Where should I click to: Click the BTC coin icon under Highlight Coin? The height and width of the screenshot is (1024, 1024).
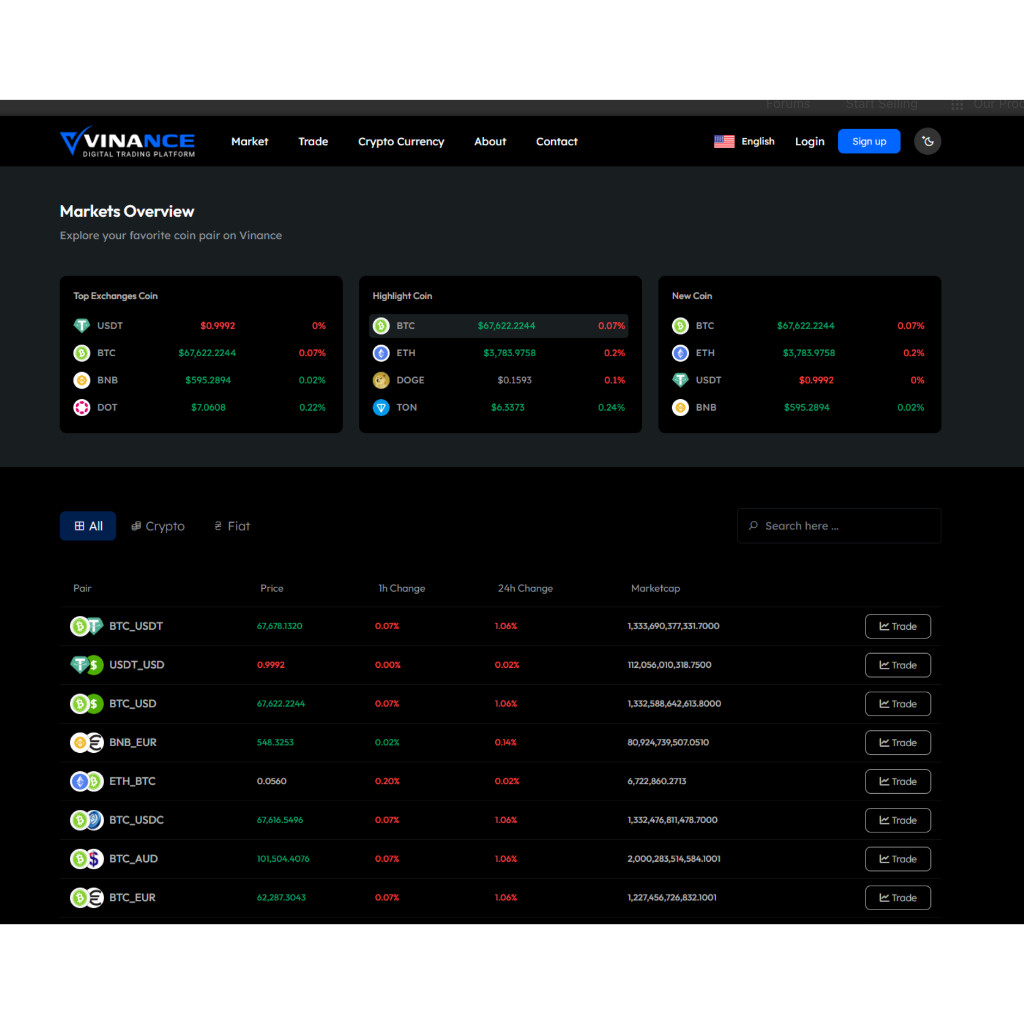(381, 325)
